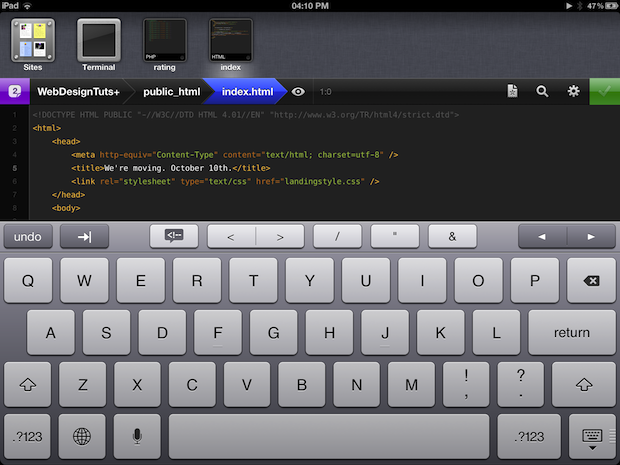The width and height of the screenshot is (620, 465).
Task: Tap the X key
Action: click(137, 384)
